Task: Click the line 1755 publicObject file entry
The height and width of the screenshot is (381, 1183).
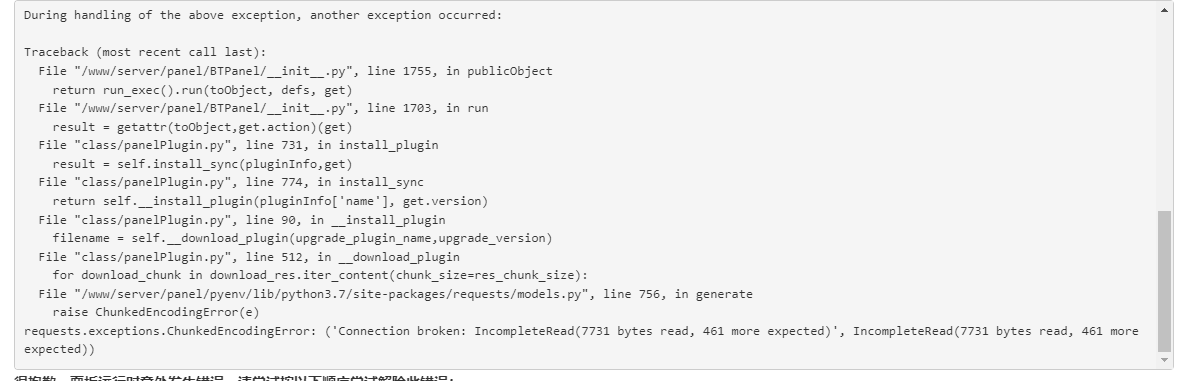Action: click(x=295, y=71)
